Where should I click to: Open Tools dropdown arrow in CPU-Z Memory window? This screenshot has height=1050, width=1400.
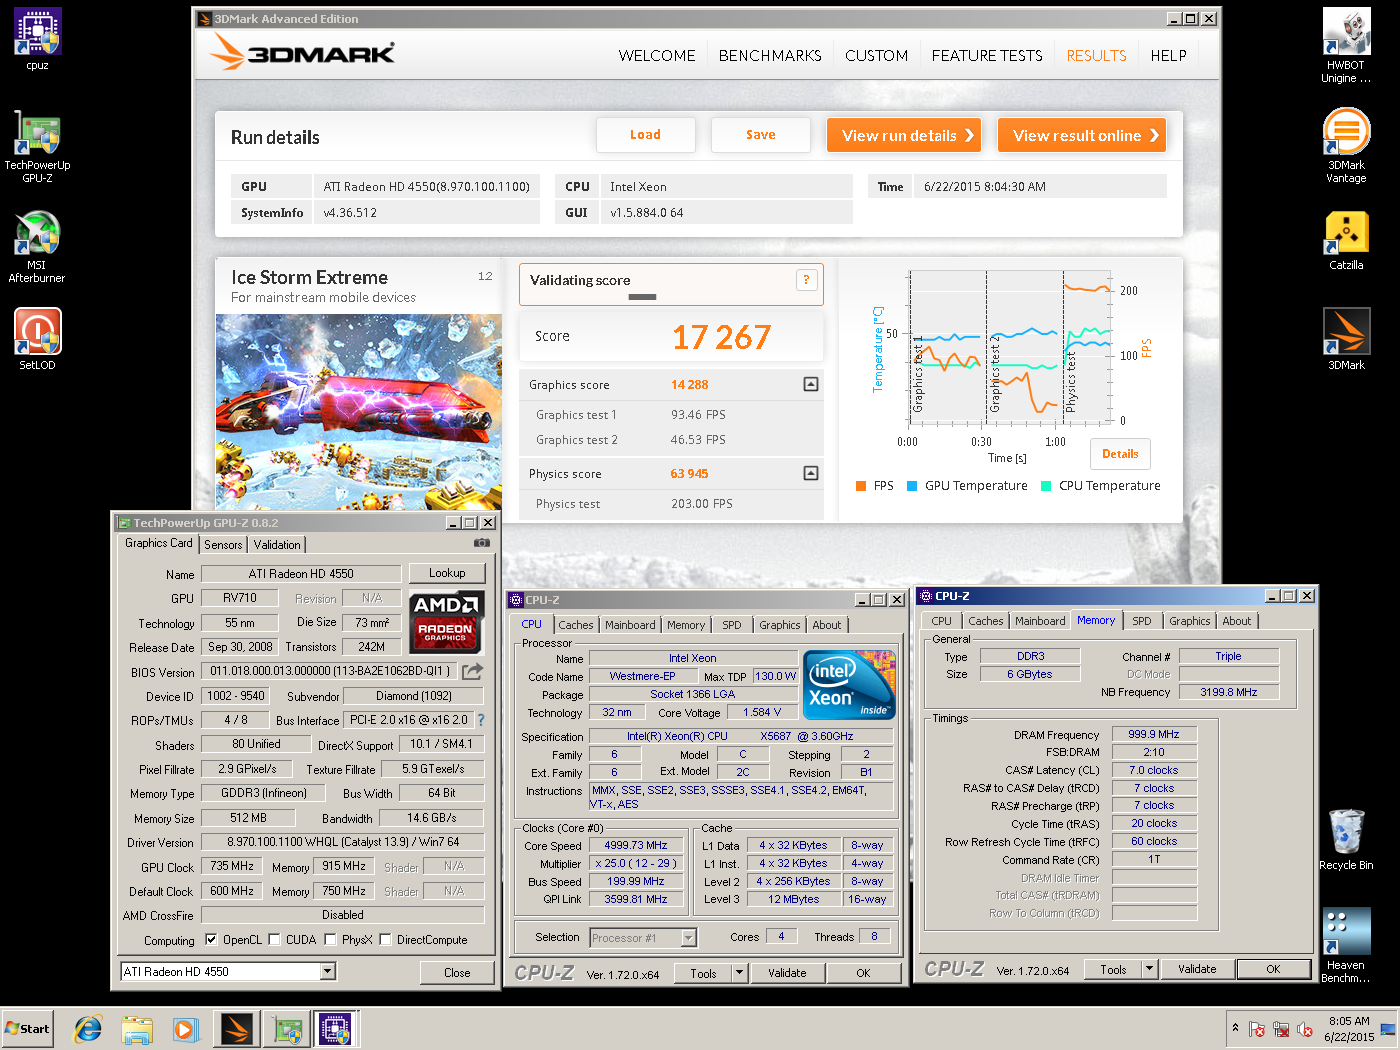click(x=1150, y=969)
